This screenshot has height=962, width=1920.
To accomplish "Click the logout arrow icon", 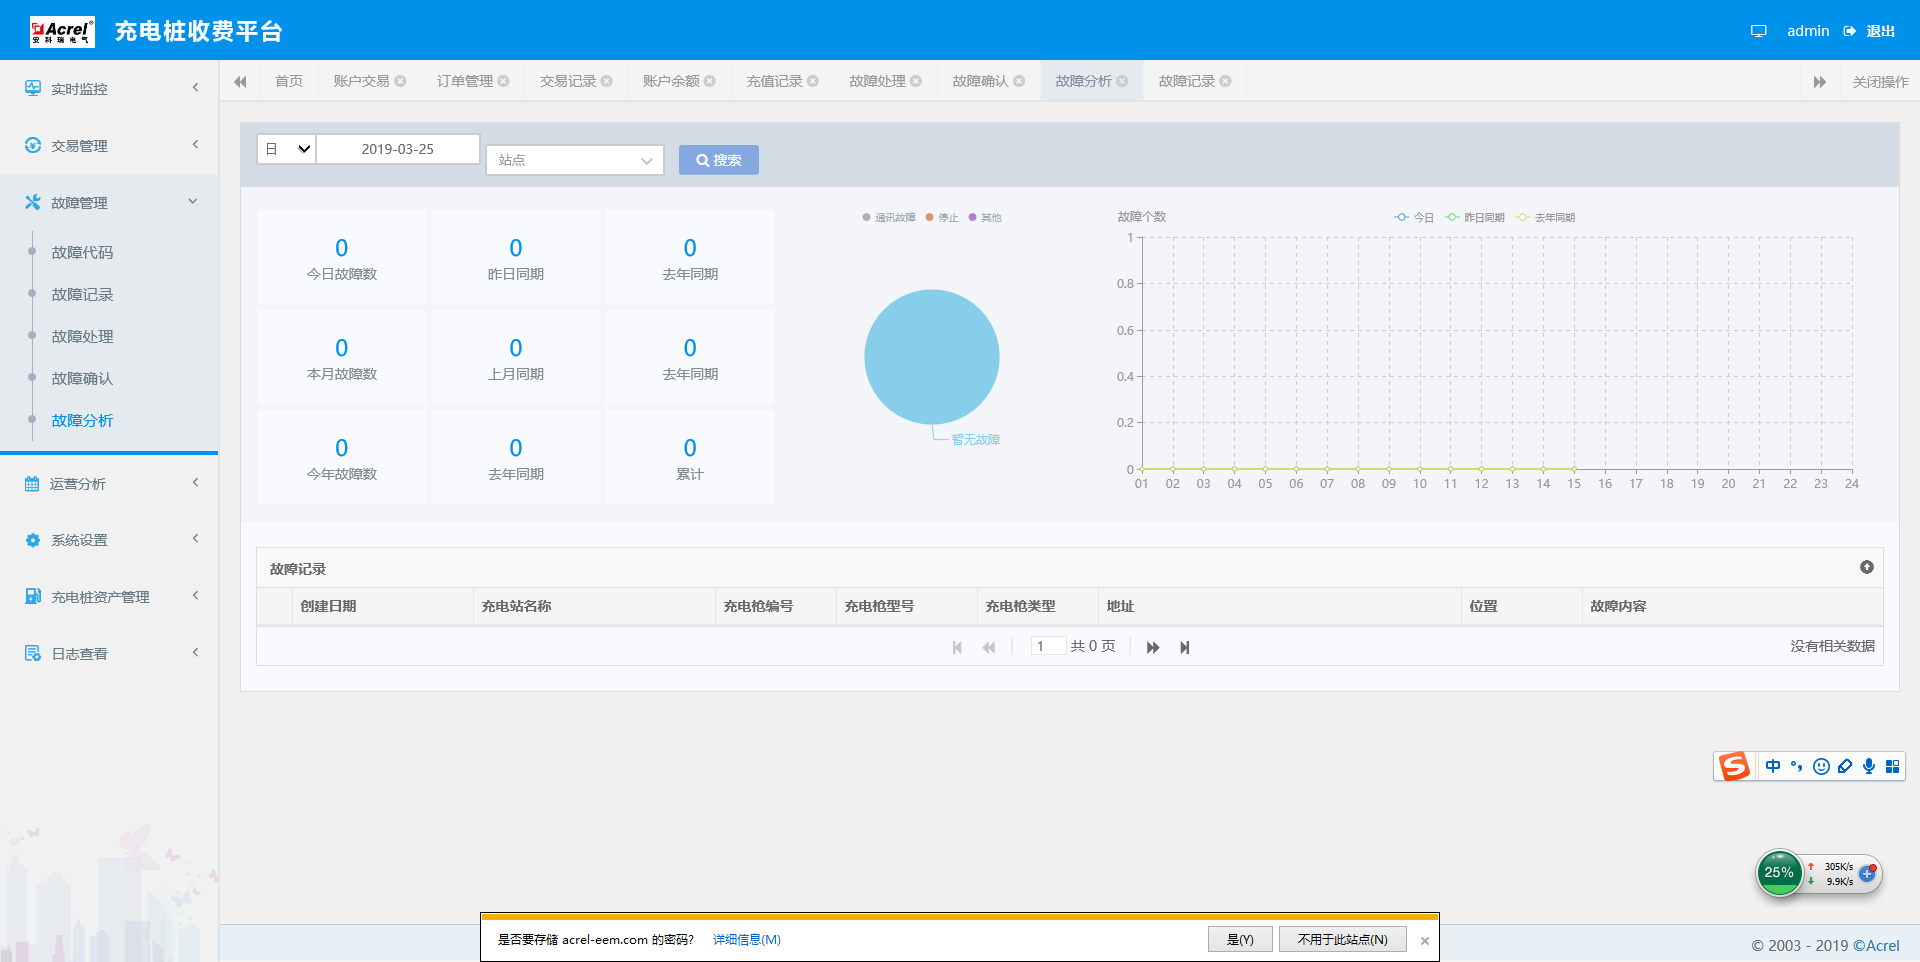I will coord(1849,31).
